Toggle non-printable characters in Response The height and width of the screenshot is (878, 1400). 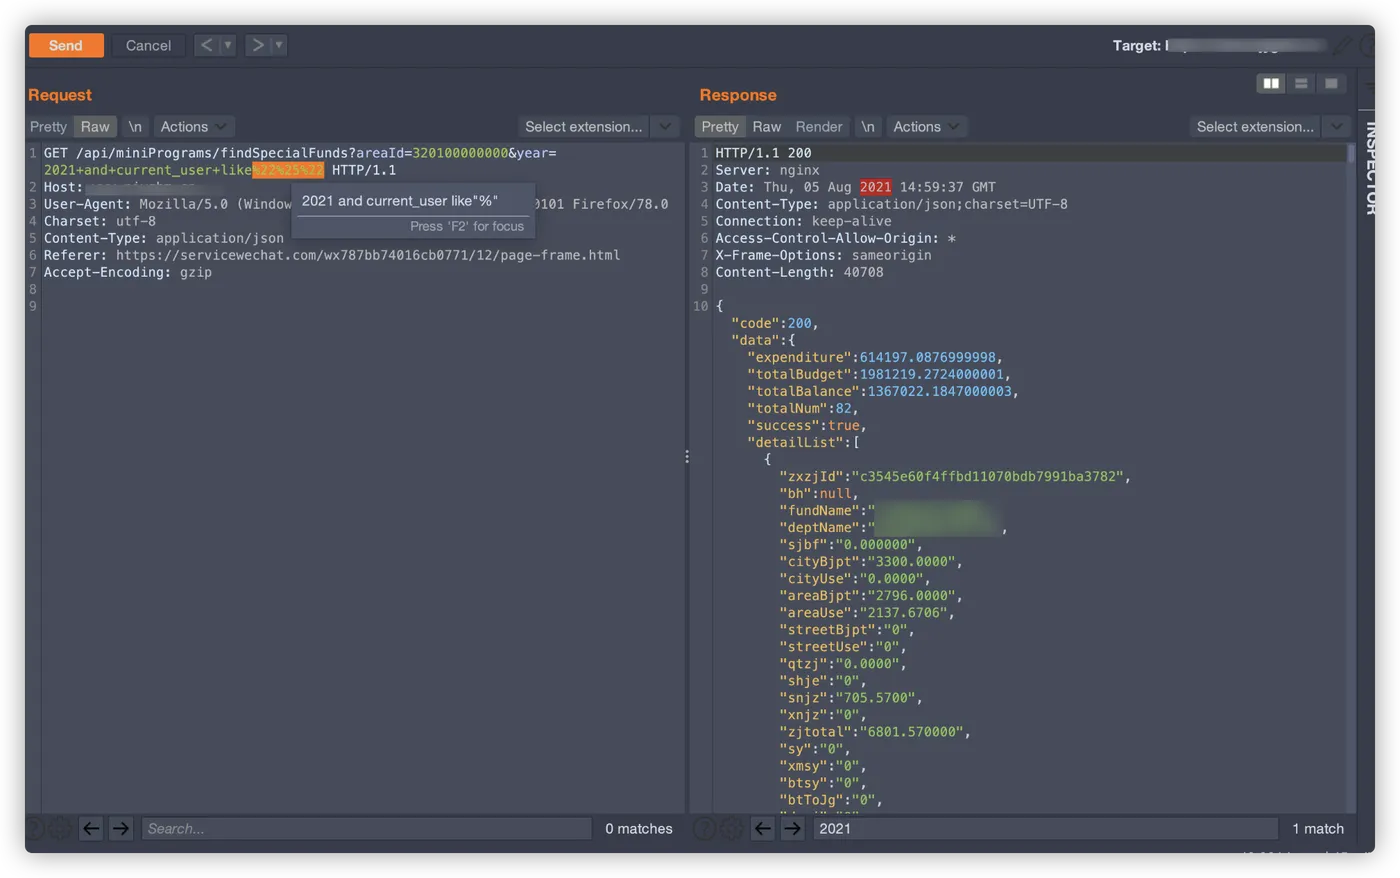[868, 127]
